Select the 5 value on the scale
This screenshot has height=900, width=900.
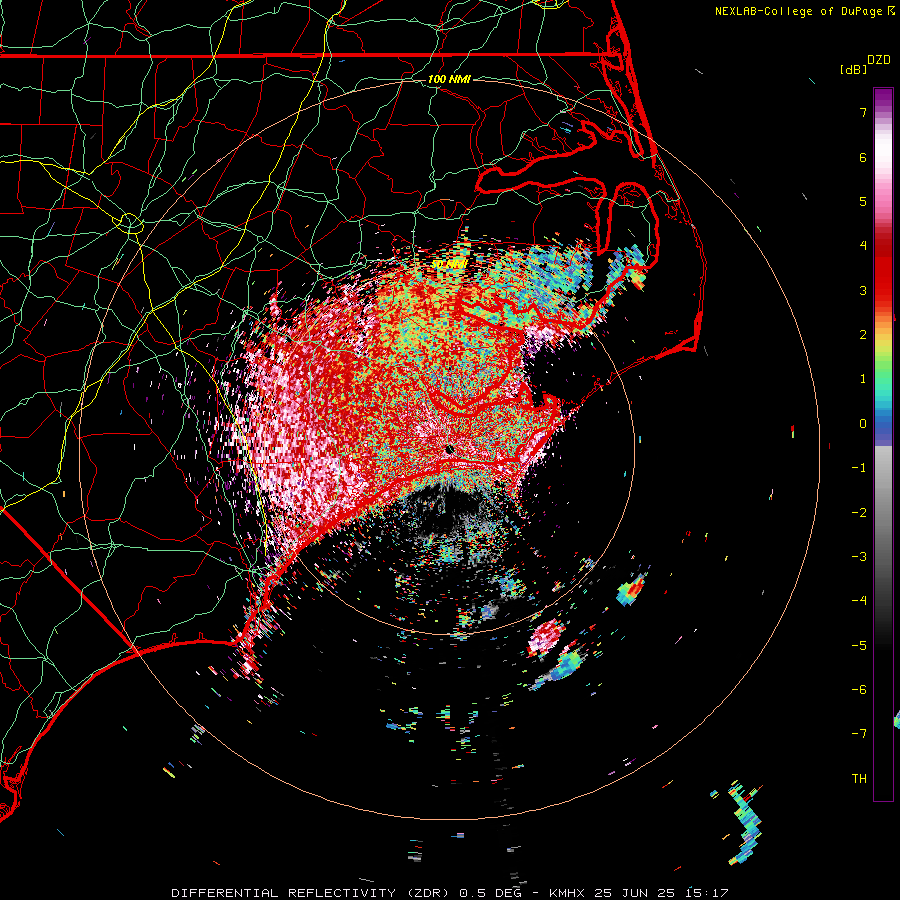coord(863,201)
